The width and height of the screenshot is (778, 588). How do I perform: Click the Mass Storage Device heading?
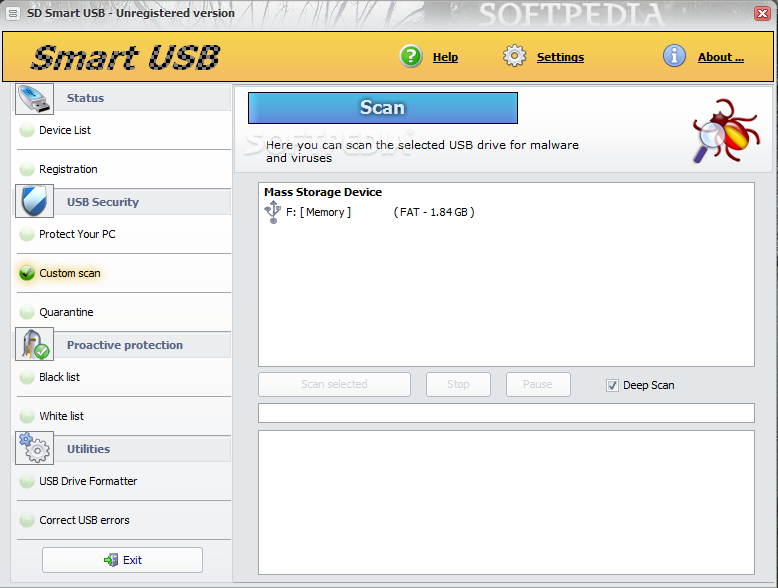pos(323,192)
